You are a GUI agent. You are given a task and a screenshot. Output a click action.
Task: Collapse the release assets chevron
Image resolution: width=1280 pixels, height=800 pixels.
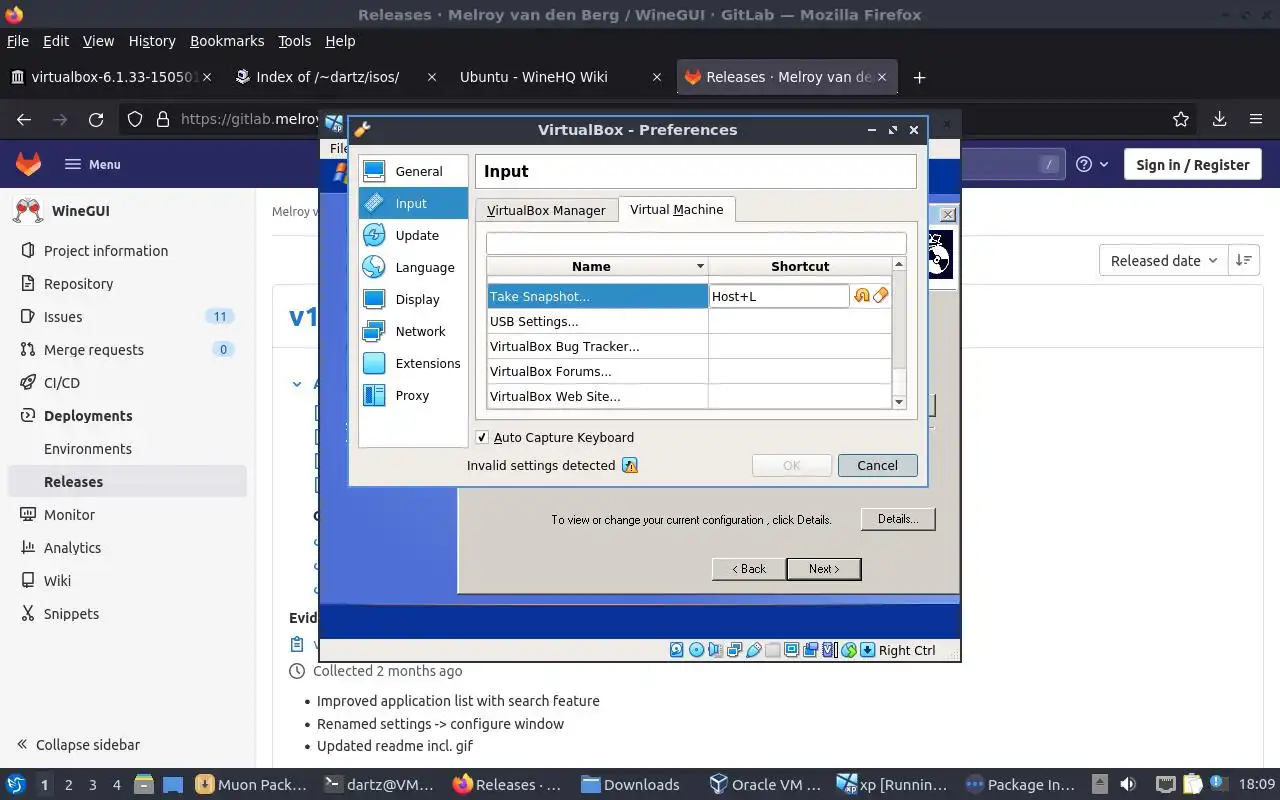(x=297, y=383)
